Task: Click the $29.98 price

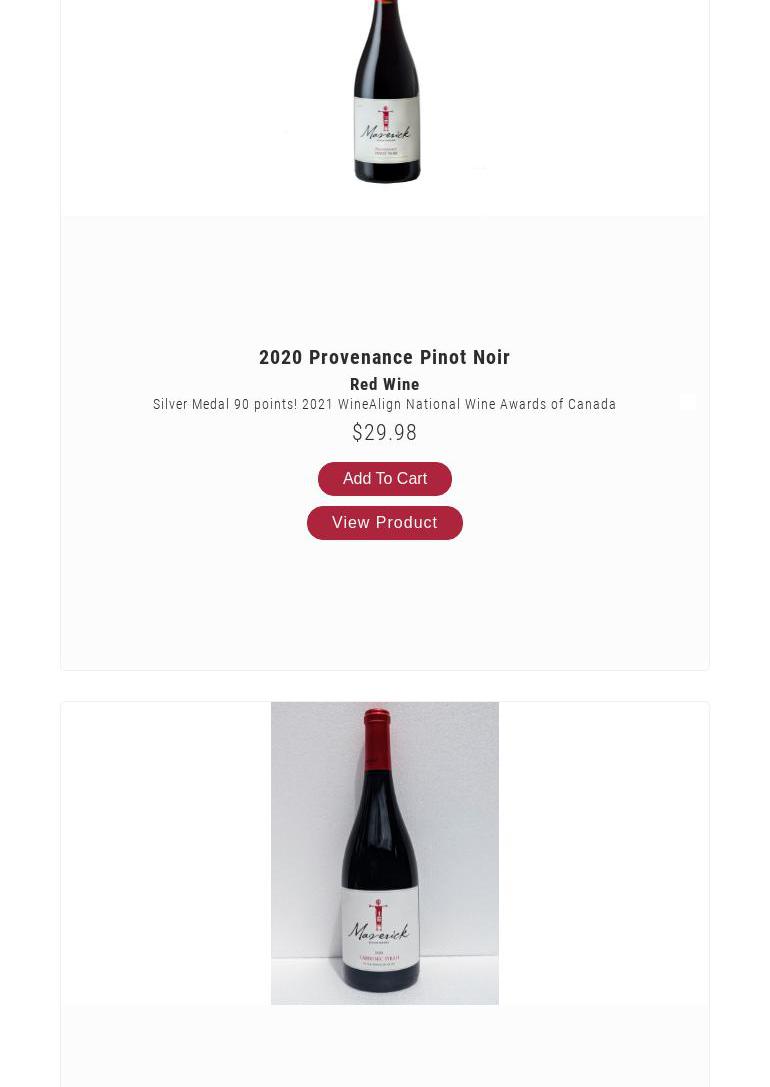Action: point(384,433)
